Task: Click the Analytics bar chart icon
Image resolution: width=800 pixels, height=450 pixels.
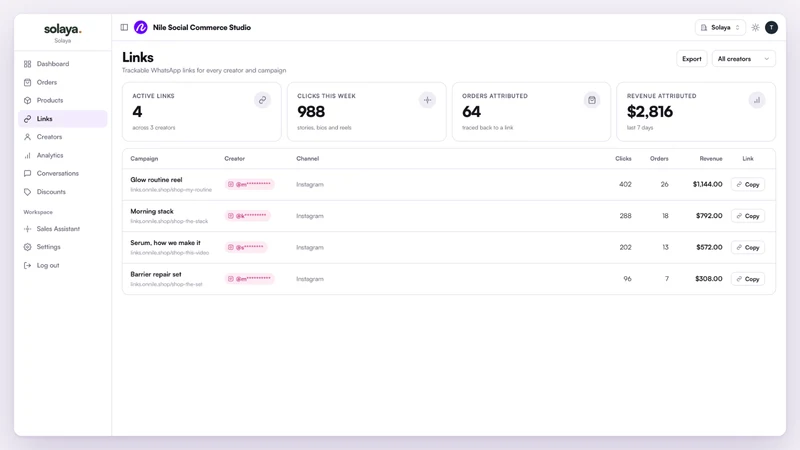Action: pyautogui.click(x=28, y=155)
